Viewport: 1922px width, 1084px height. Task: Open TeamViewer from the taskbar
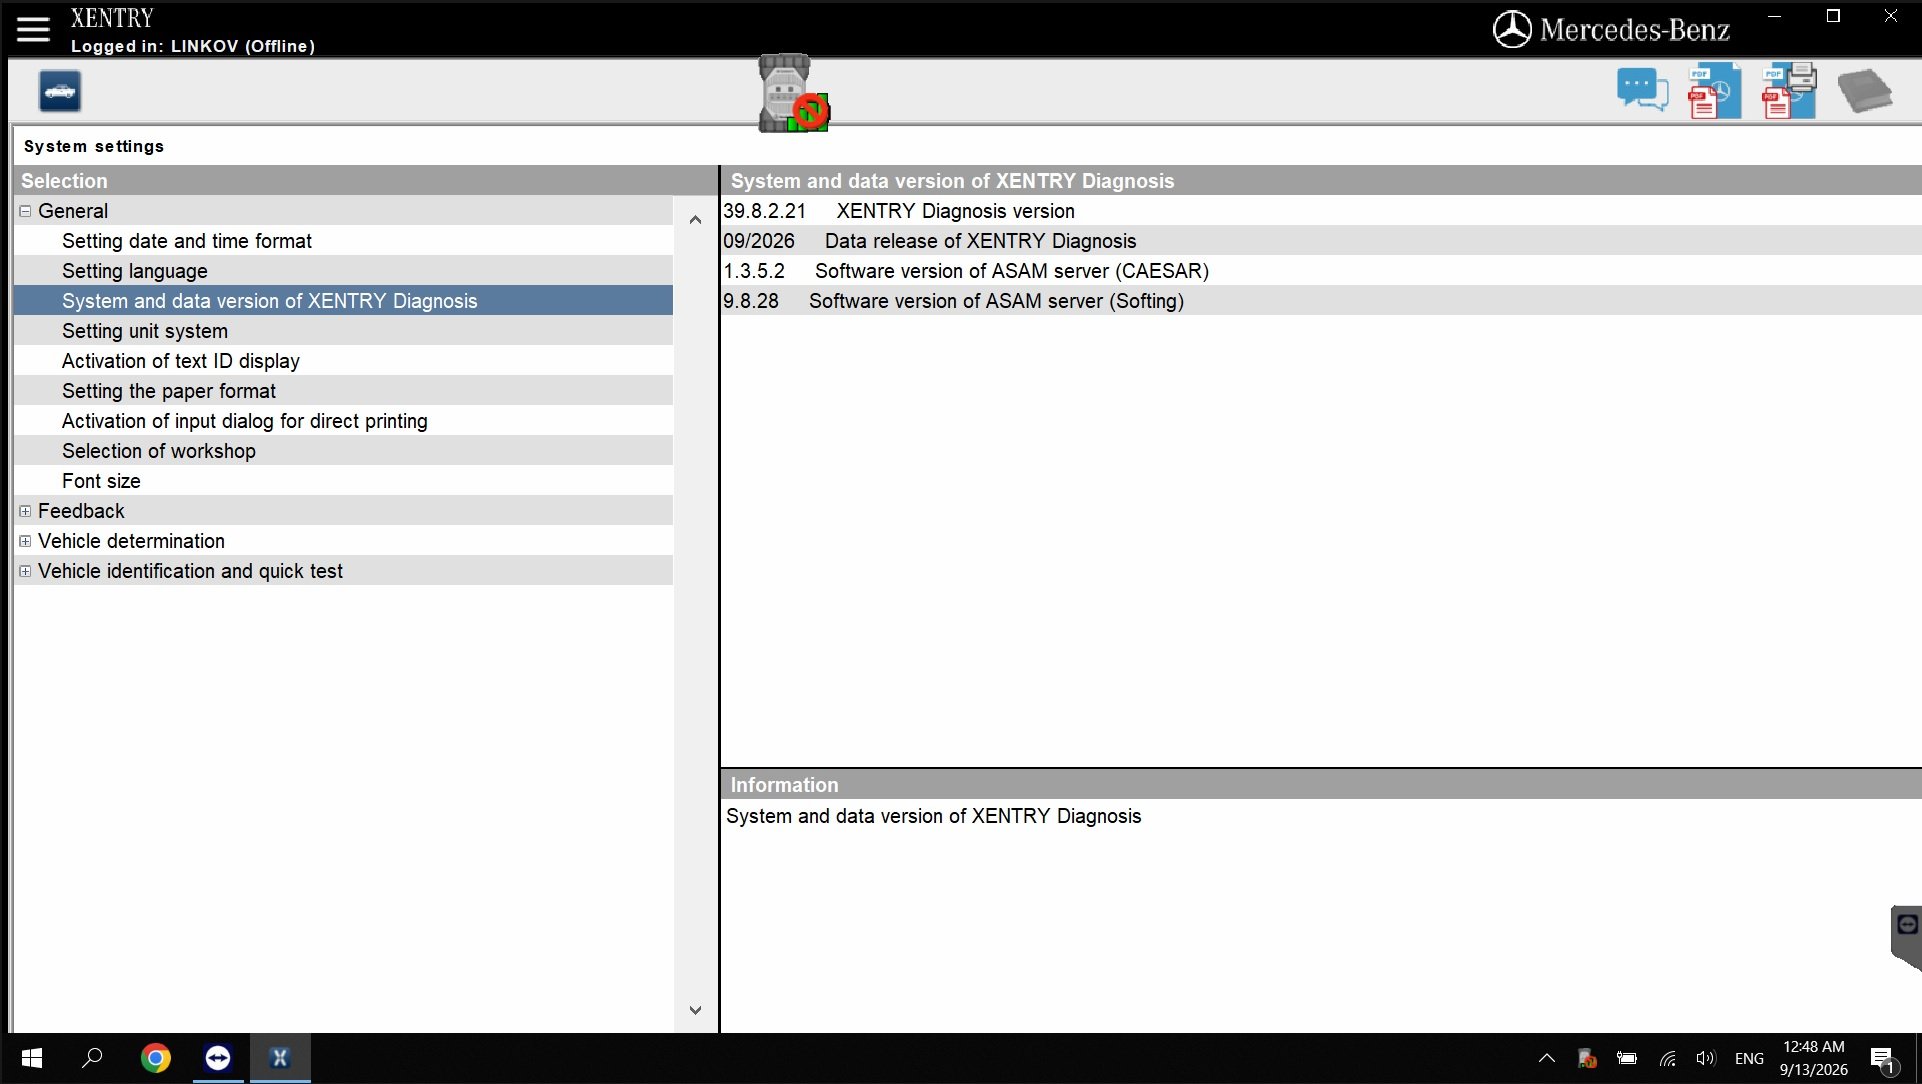[x=217, y=1058]
